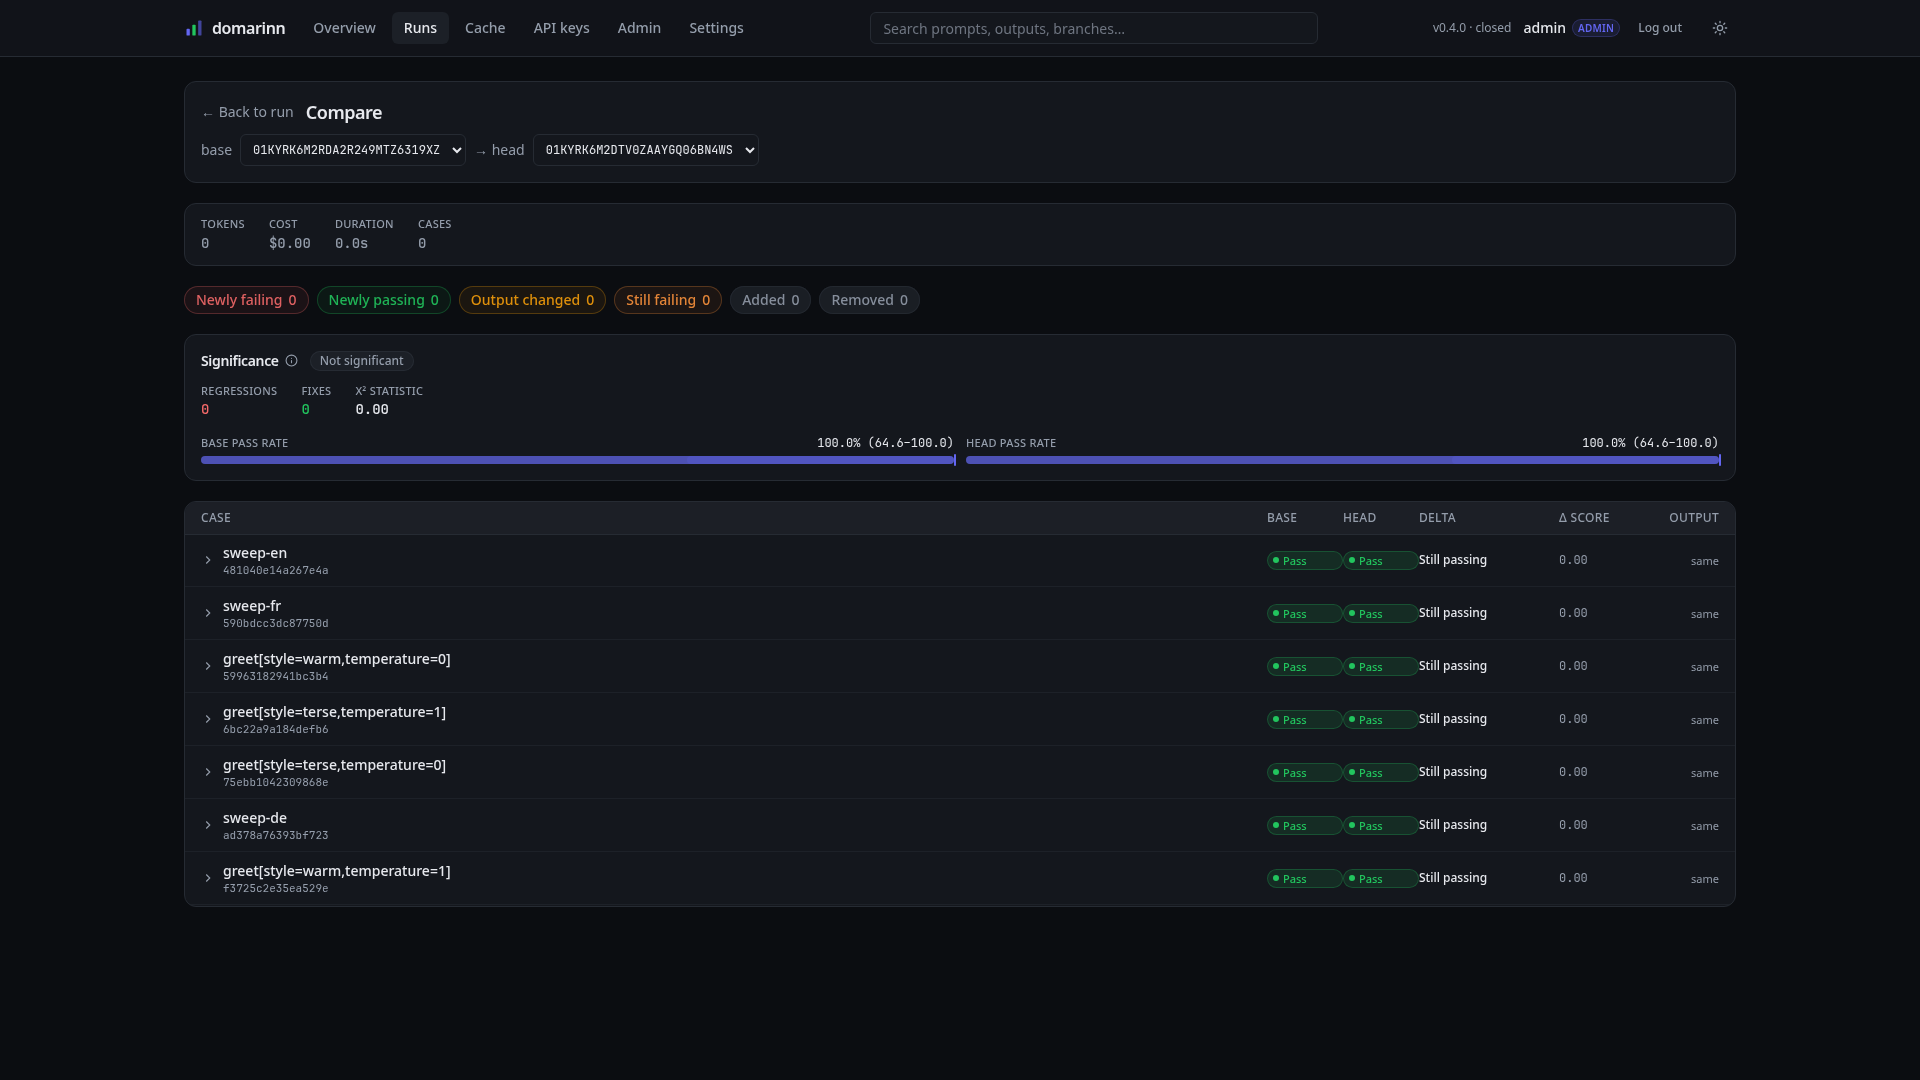Click the domarinn bar-chart logo icon
The height and width of the screenshot is (1080, 1920).
194,28
